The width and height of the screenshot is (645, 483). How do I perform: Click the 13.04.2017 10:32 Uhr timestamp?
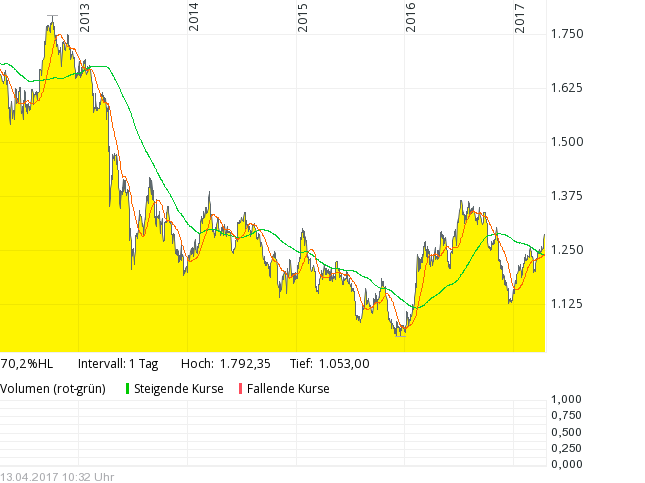pyautogui.click(x=57, y=476)
